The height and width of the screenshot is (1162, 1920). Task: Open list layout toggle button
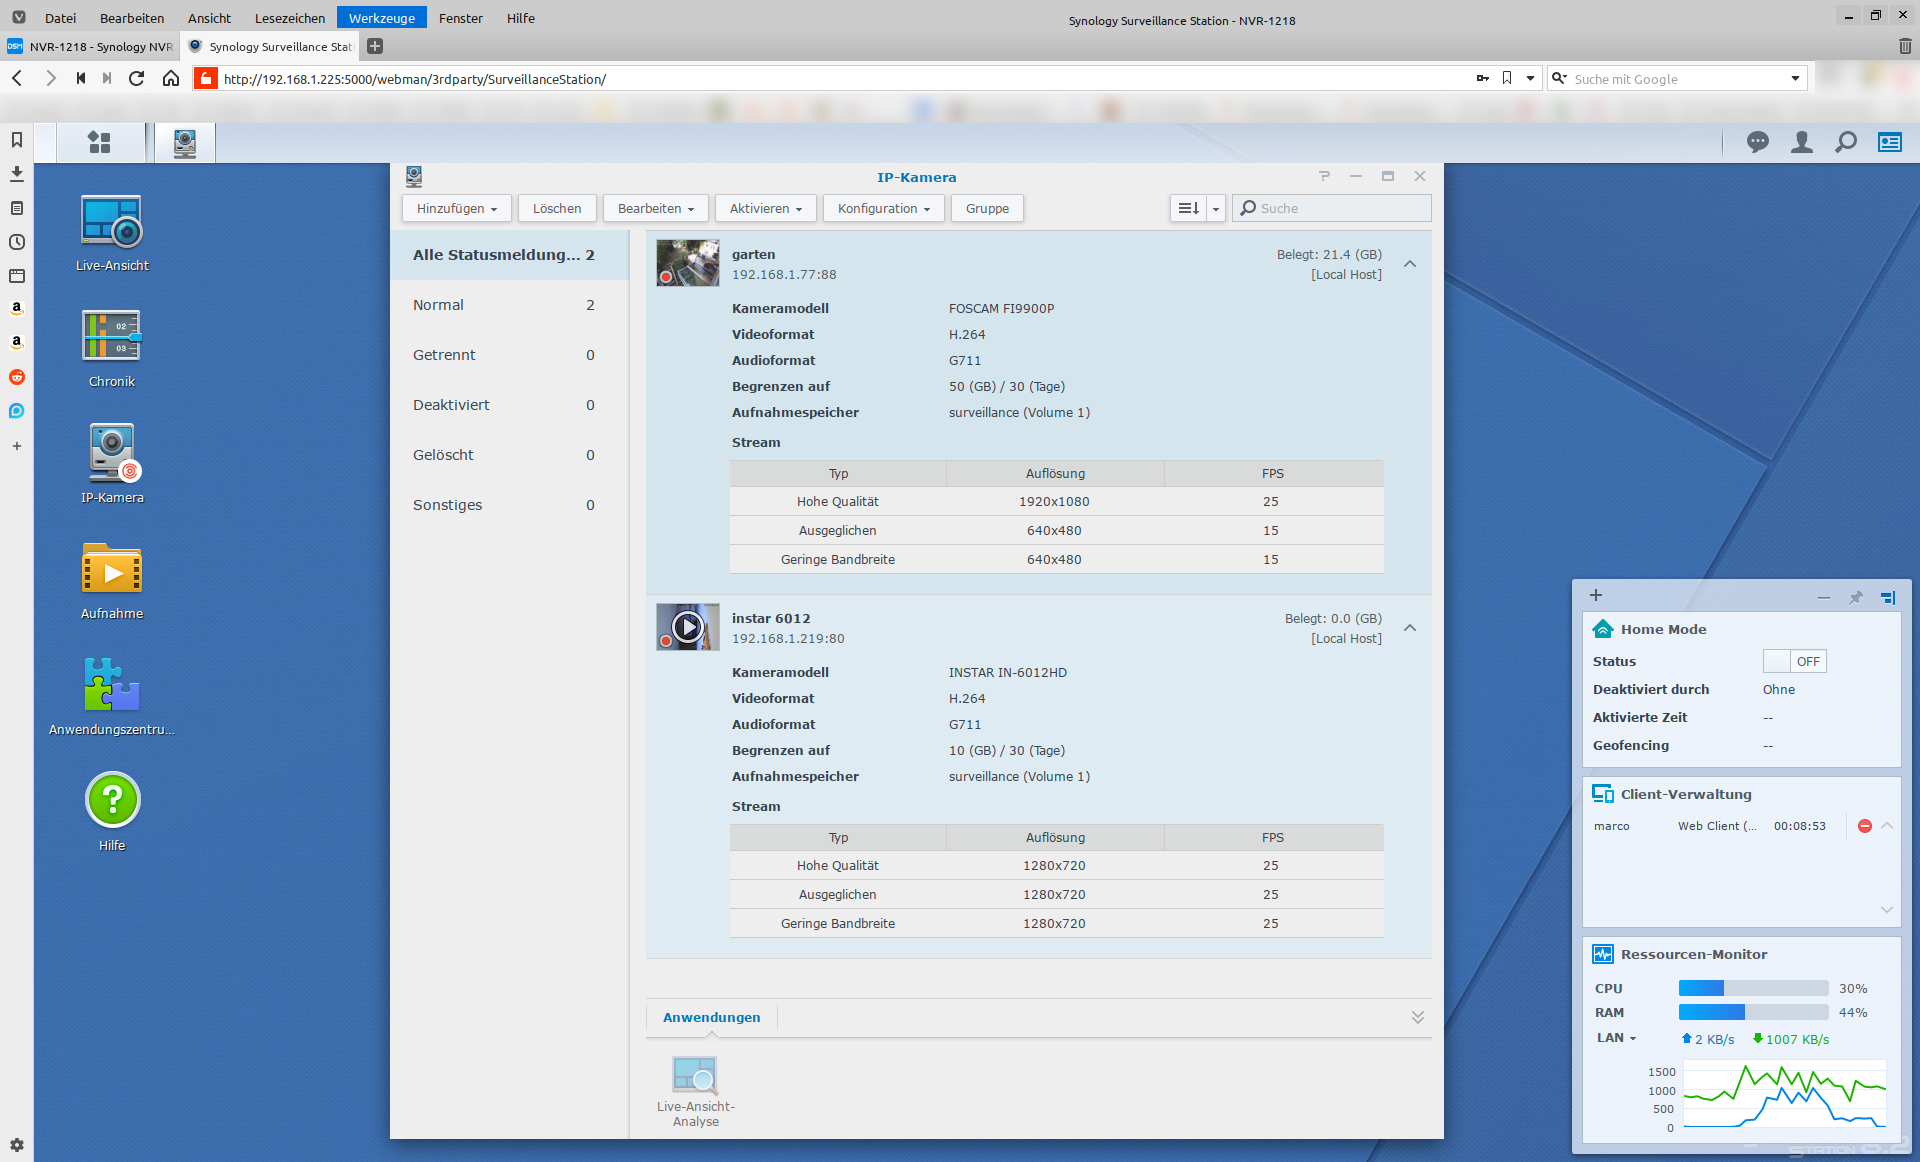(1189, 208)
